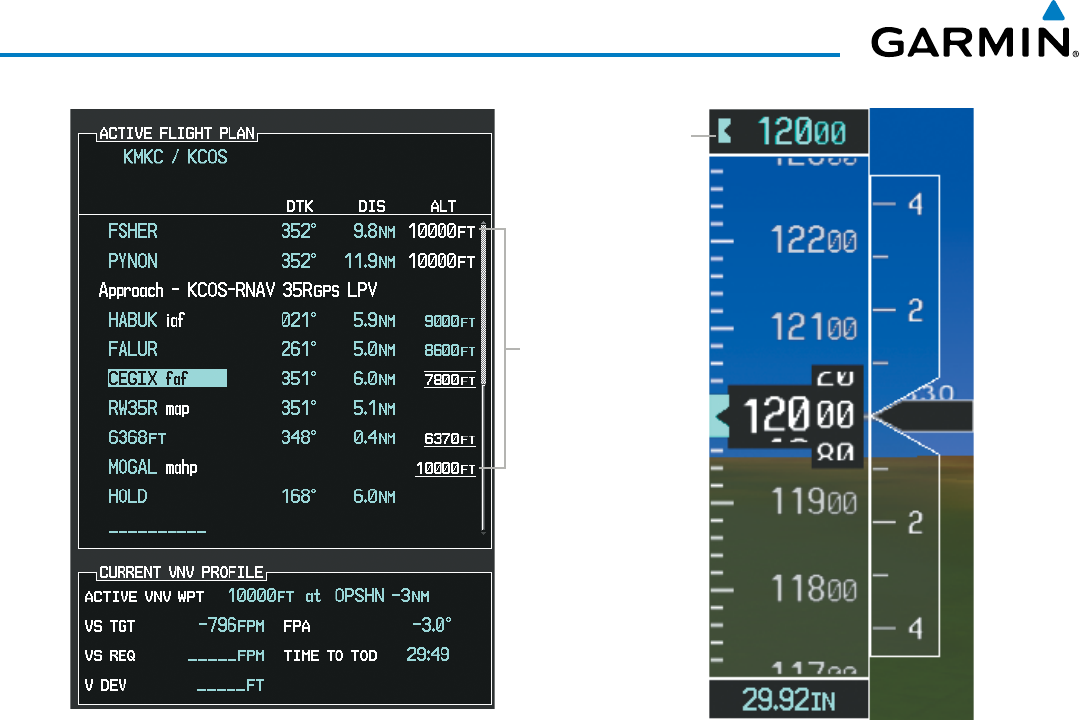Select the HOLD leg entry
The height and width of the screenshot is (720, 1080).
pyautogui.click(x=127, y=497)
